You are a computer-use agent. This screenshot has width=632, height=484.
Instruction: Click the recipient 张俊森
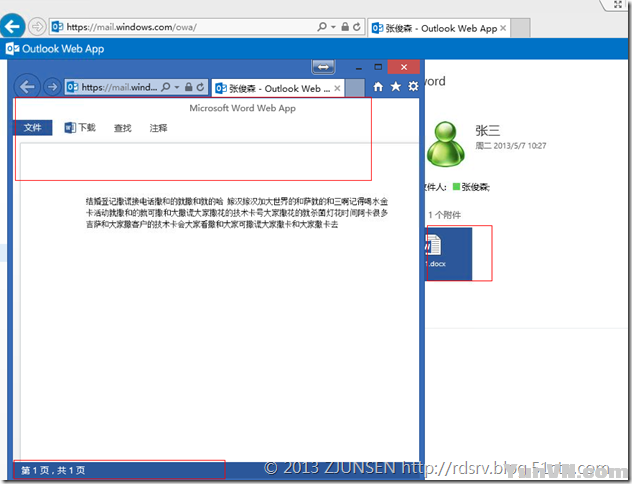coord(475,187)
